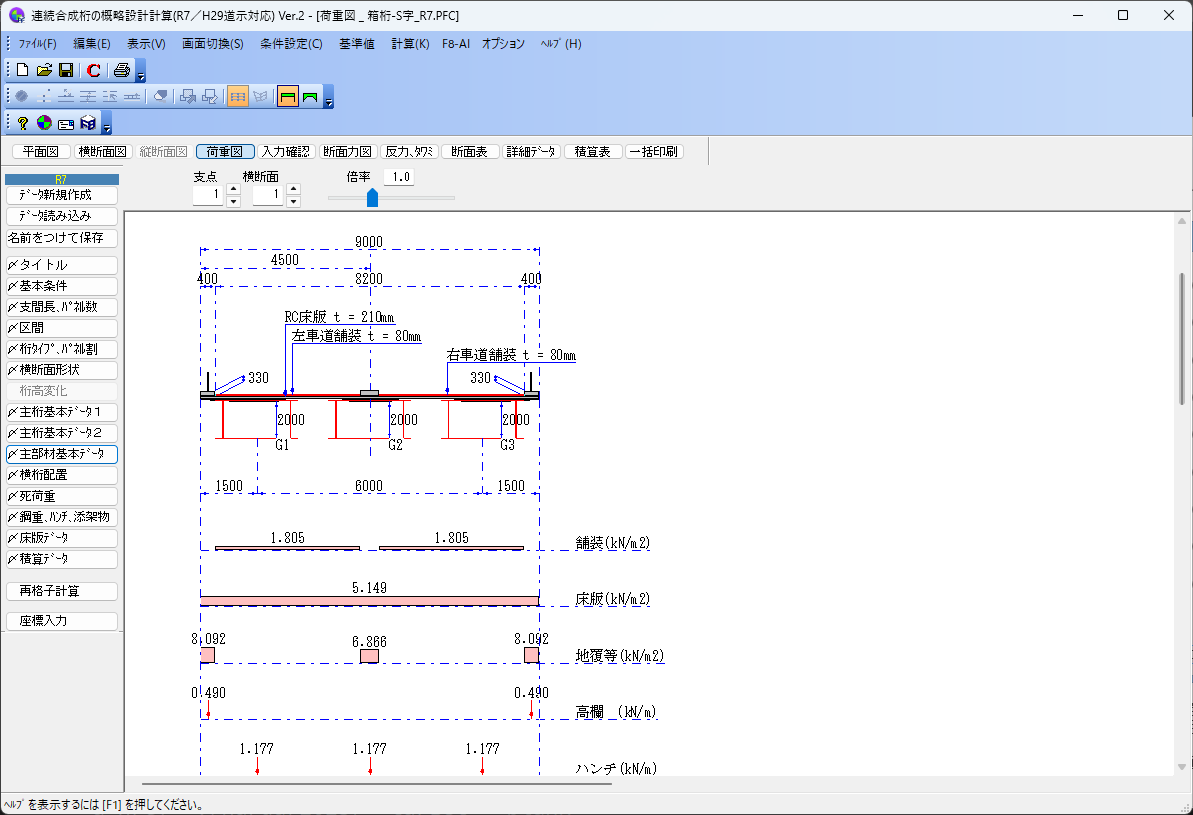The image size is (1193, 815).
Task: Click the Printer icon
Action: click(x=122, y=70)
